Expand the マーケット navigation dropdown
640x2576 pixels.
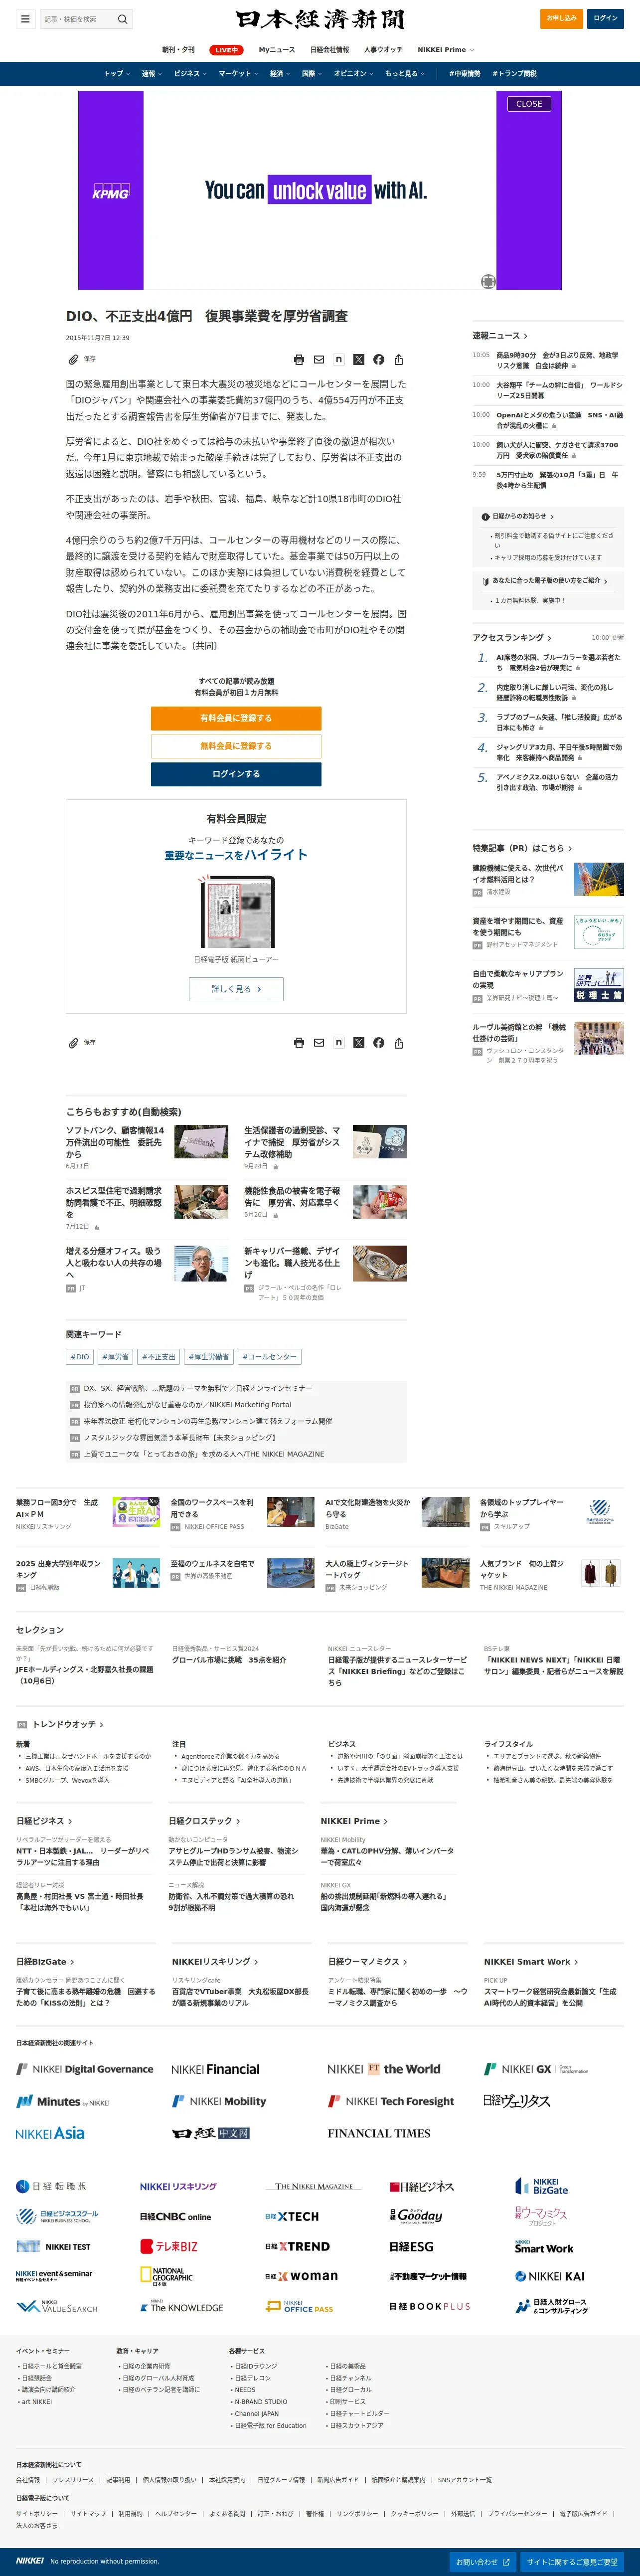tap(238, 74)
